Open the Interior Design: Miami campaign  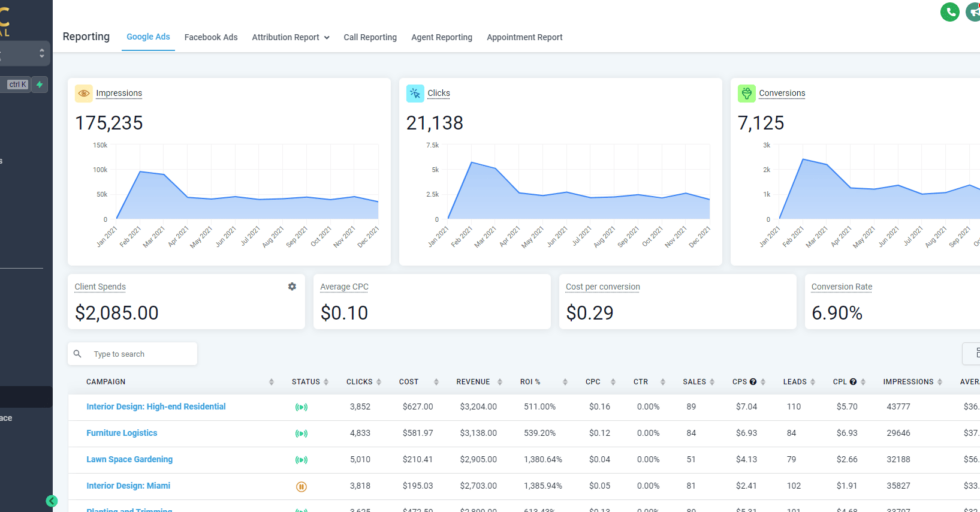(x=128, y=485)
